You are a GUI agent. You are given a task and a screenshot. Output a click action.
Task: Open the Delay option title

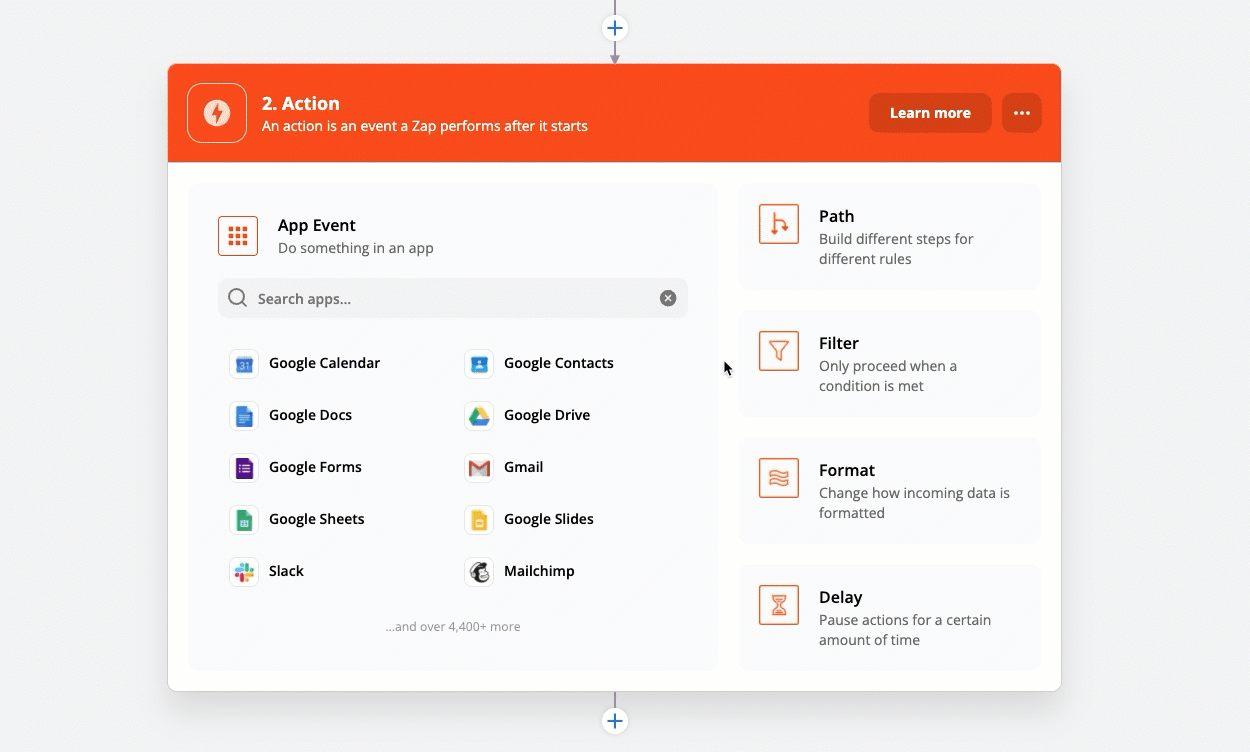pyautogui.click(x=841, y=597)
